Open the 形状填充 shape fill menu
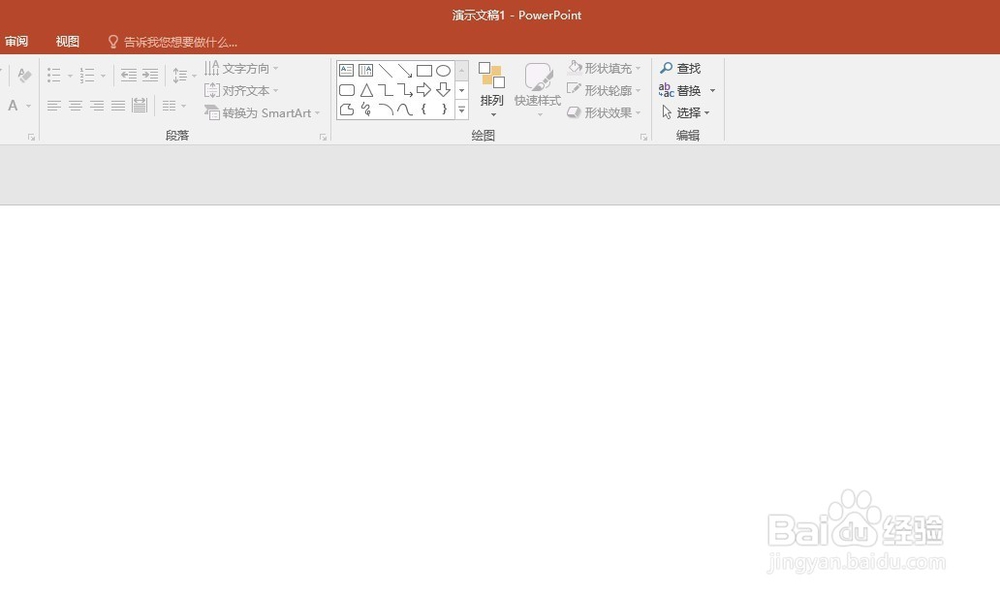Image resolution: width=1000 pixels, height=596 pixels. 604,68
